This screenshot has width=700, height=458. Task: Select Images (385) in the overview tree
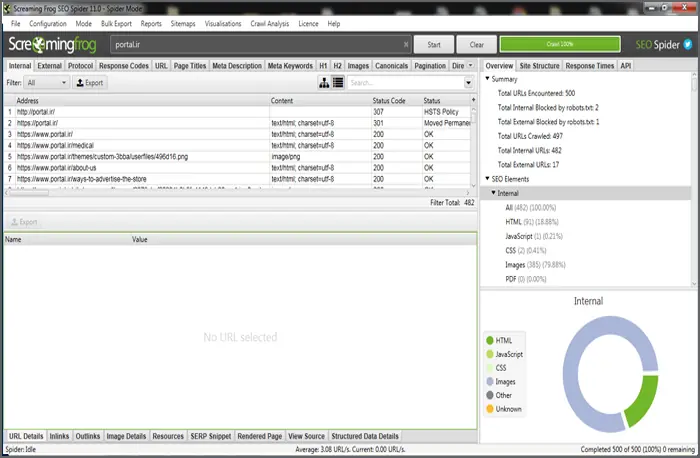point(535,265)
